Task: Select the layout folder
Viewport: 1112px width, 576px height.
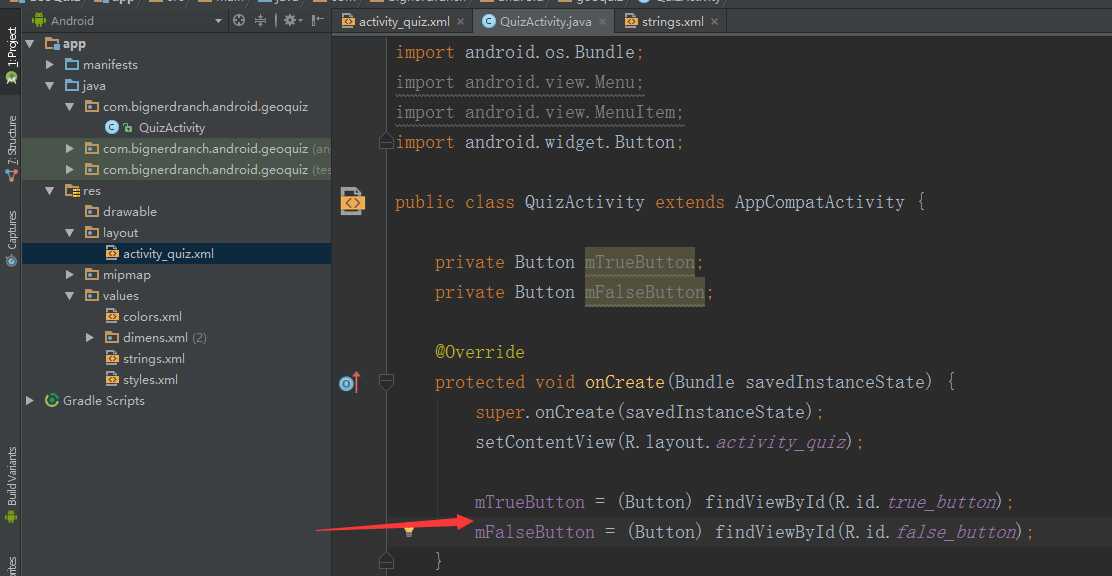Action: pos(177,233)
